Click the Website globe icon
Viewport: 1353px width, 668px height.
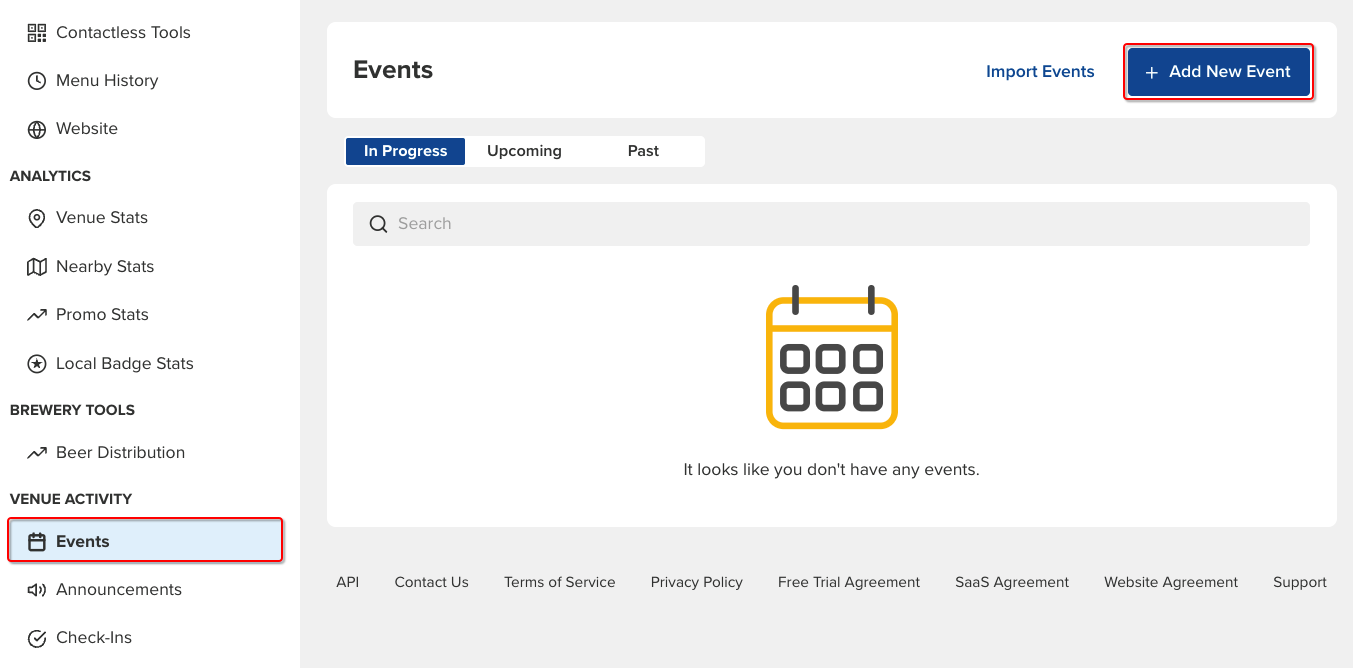[37, 129]
